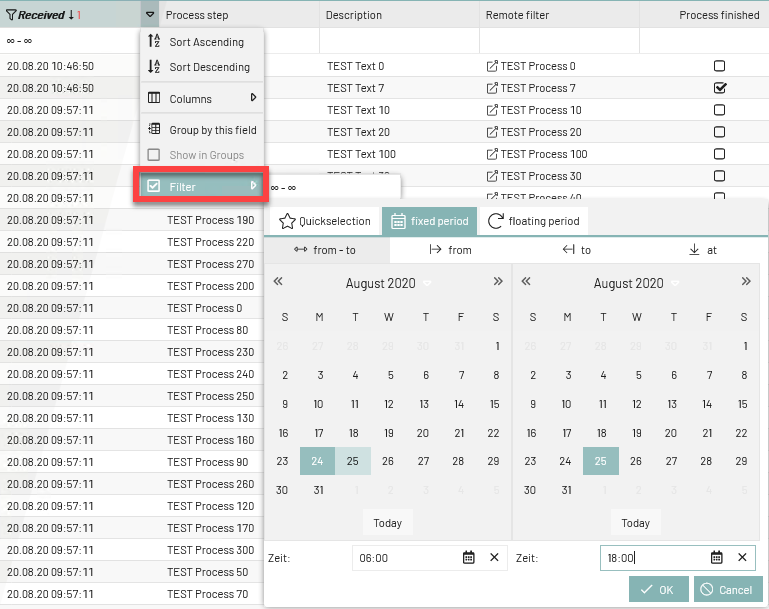Choose Sort Ascending from the column menu
Image resolution: width=769 pixels, height=609 pixels.
click(x=202, y=42)
